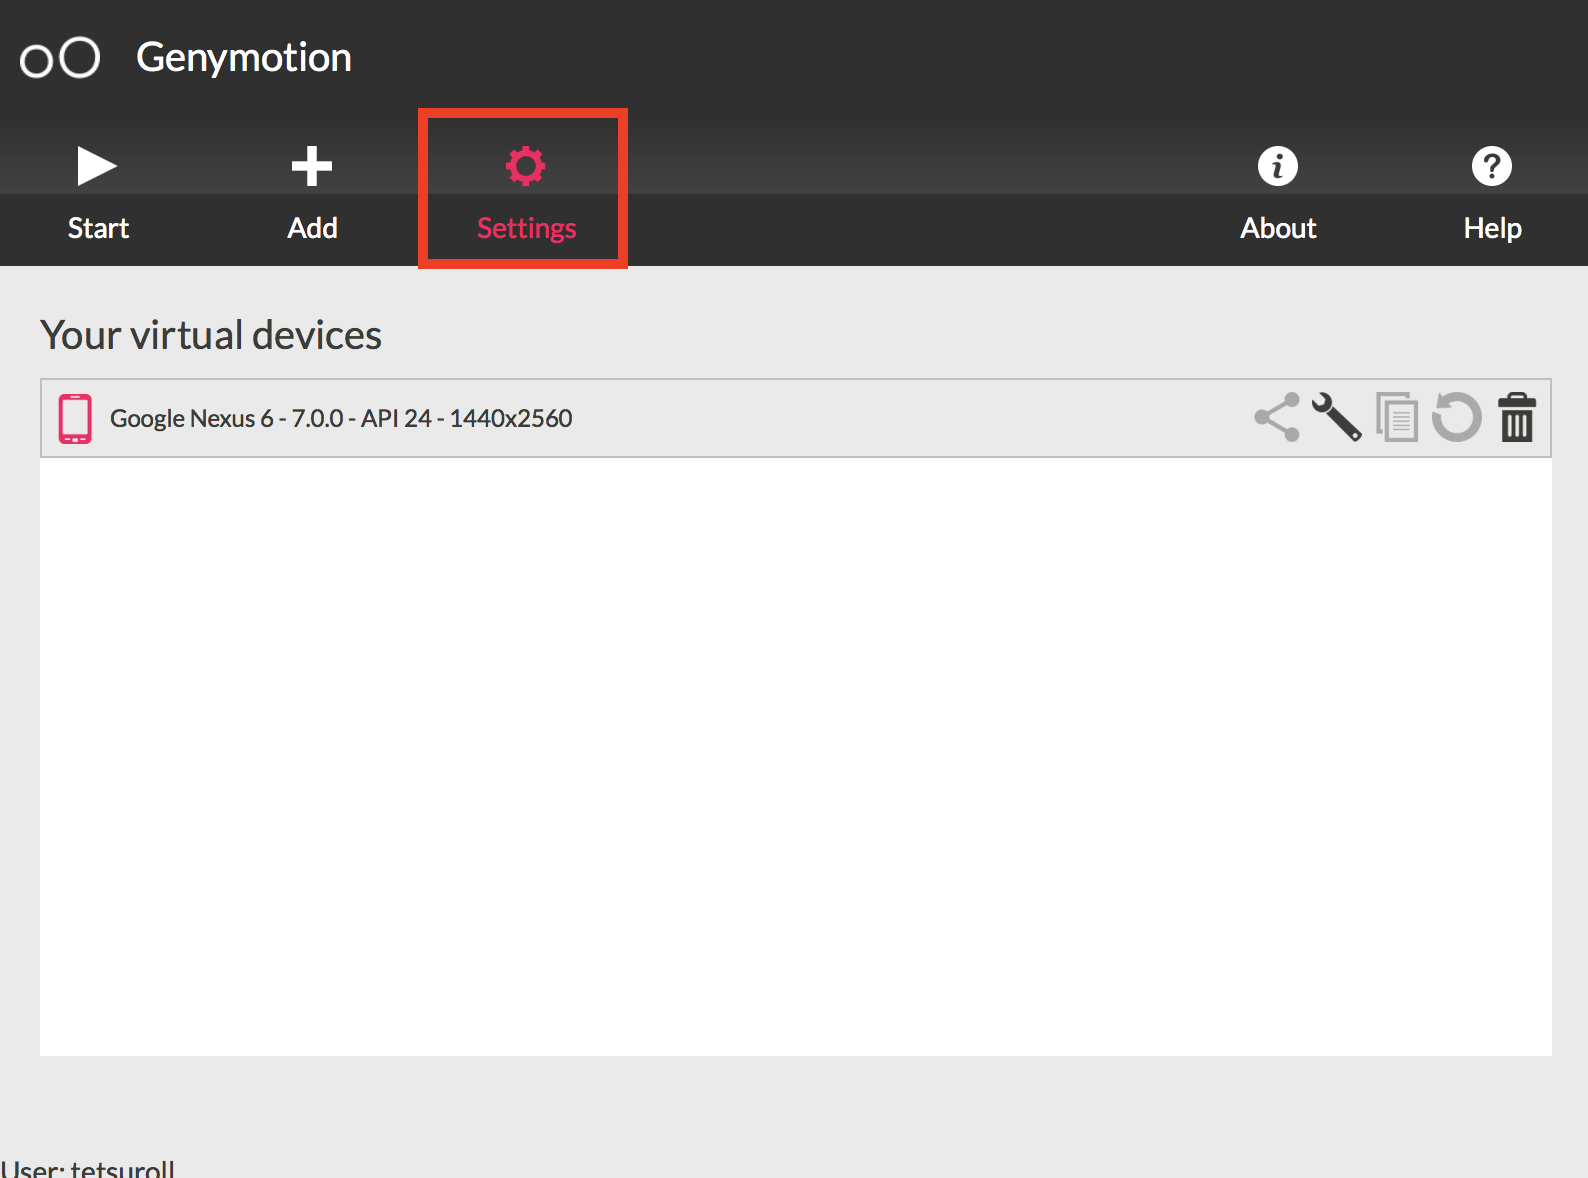
Task: Open wrench configuration for Nexus 6
Action: coord(1337,417)
